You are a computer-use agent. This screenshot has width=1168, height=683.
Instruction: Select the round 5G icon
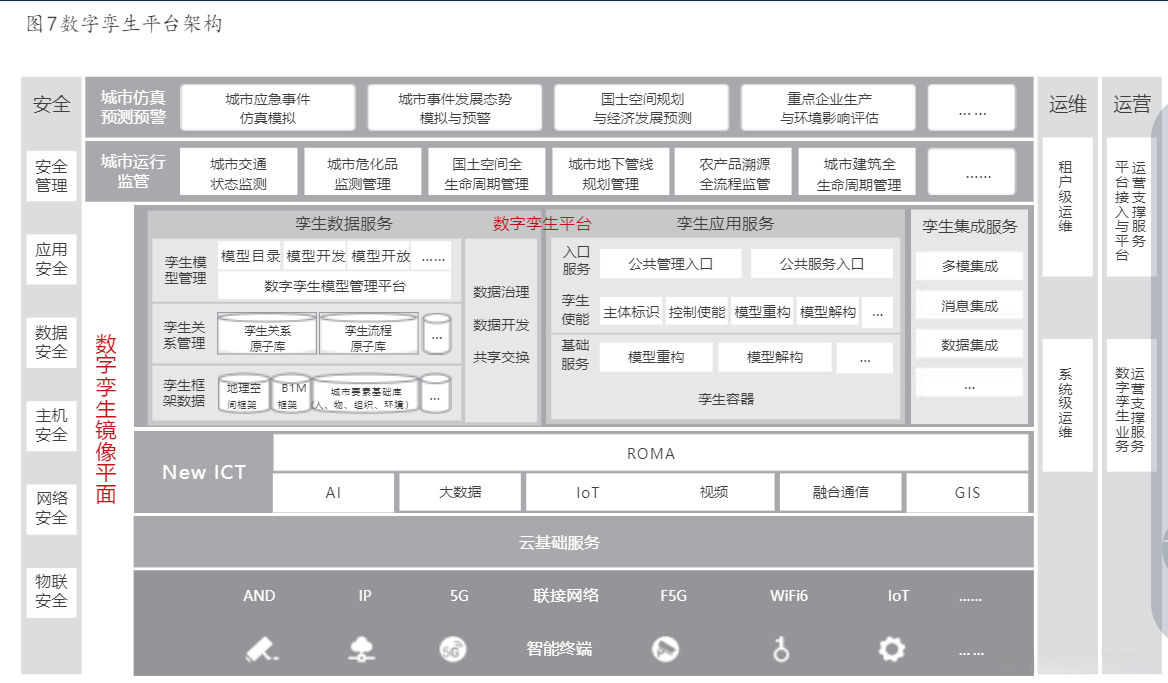[453, 649]
